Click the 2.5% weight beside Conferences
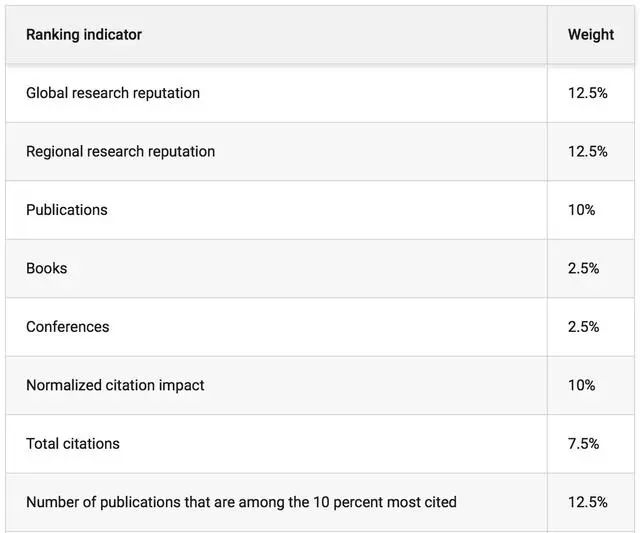 pyautogui.click(x=583, y=326)
